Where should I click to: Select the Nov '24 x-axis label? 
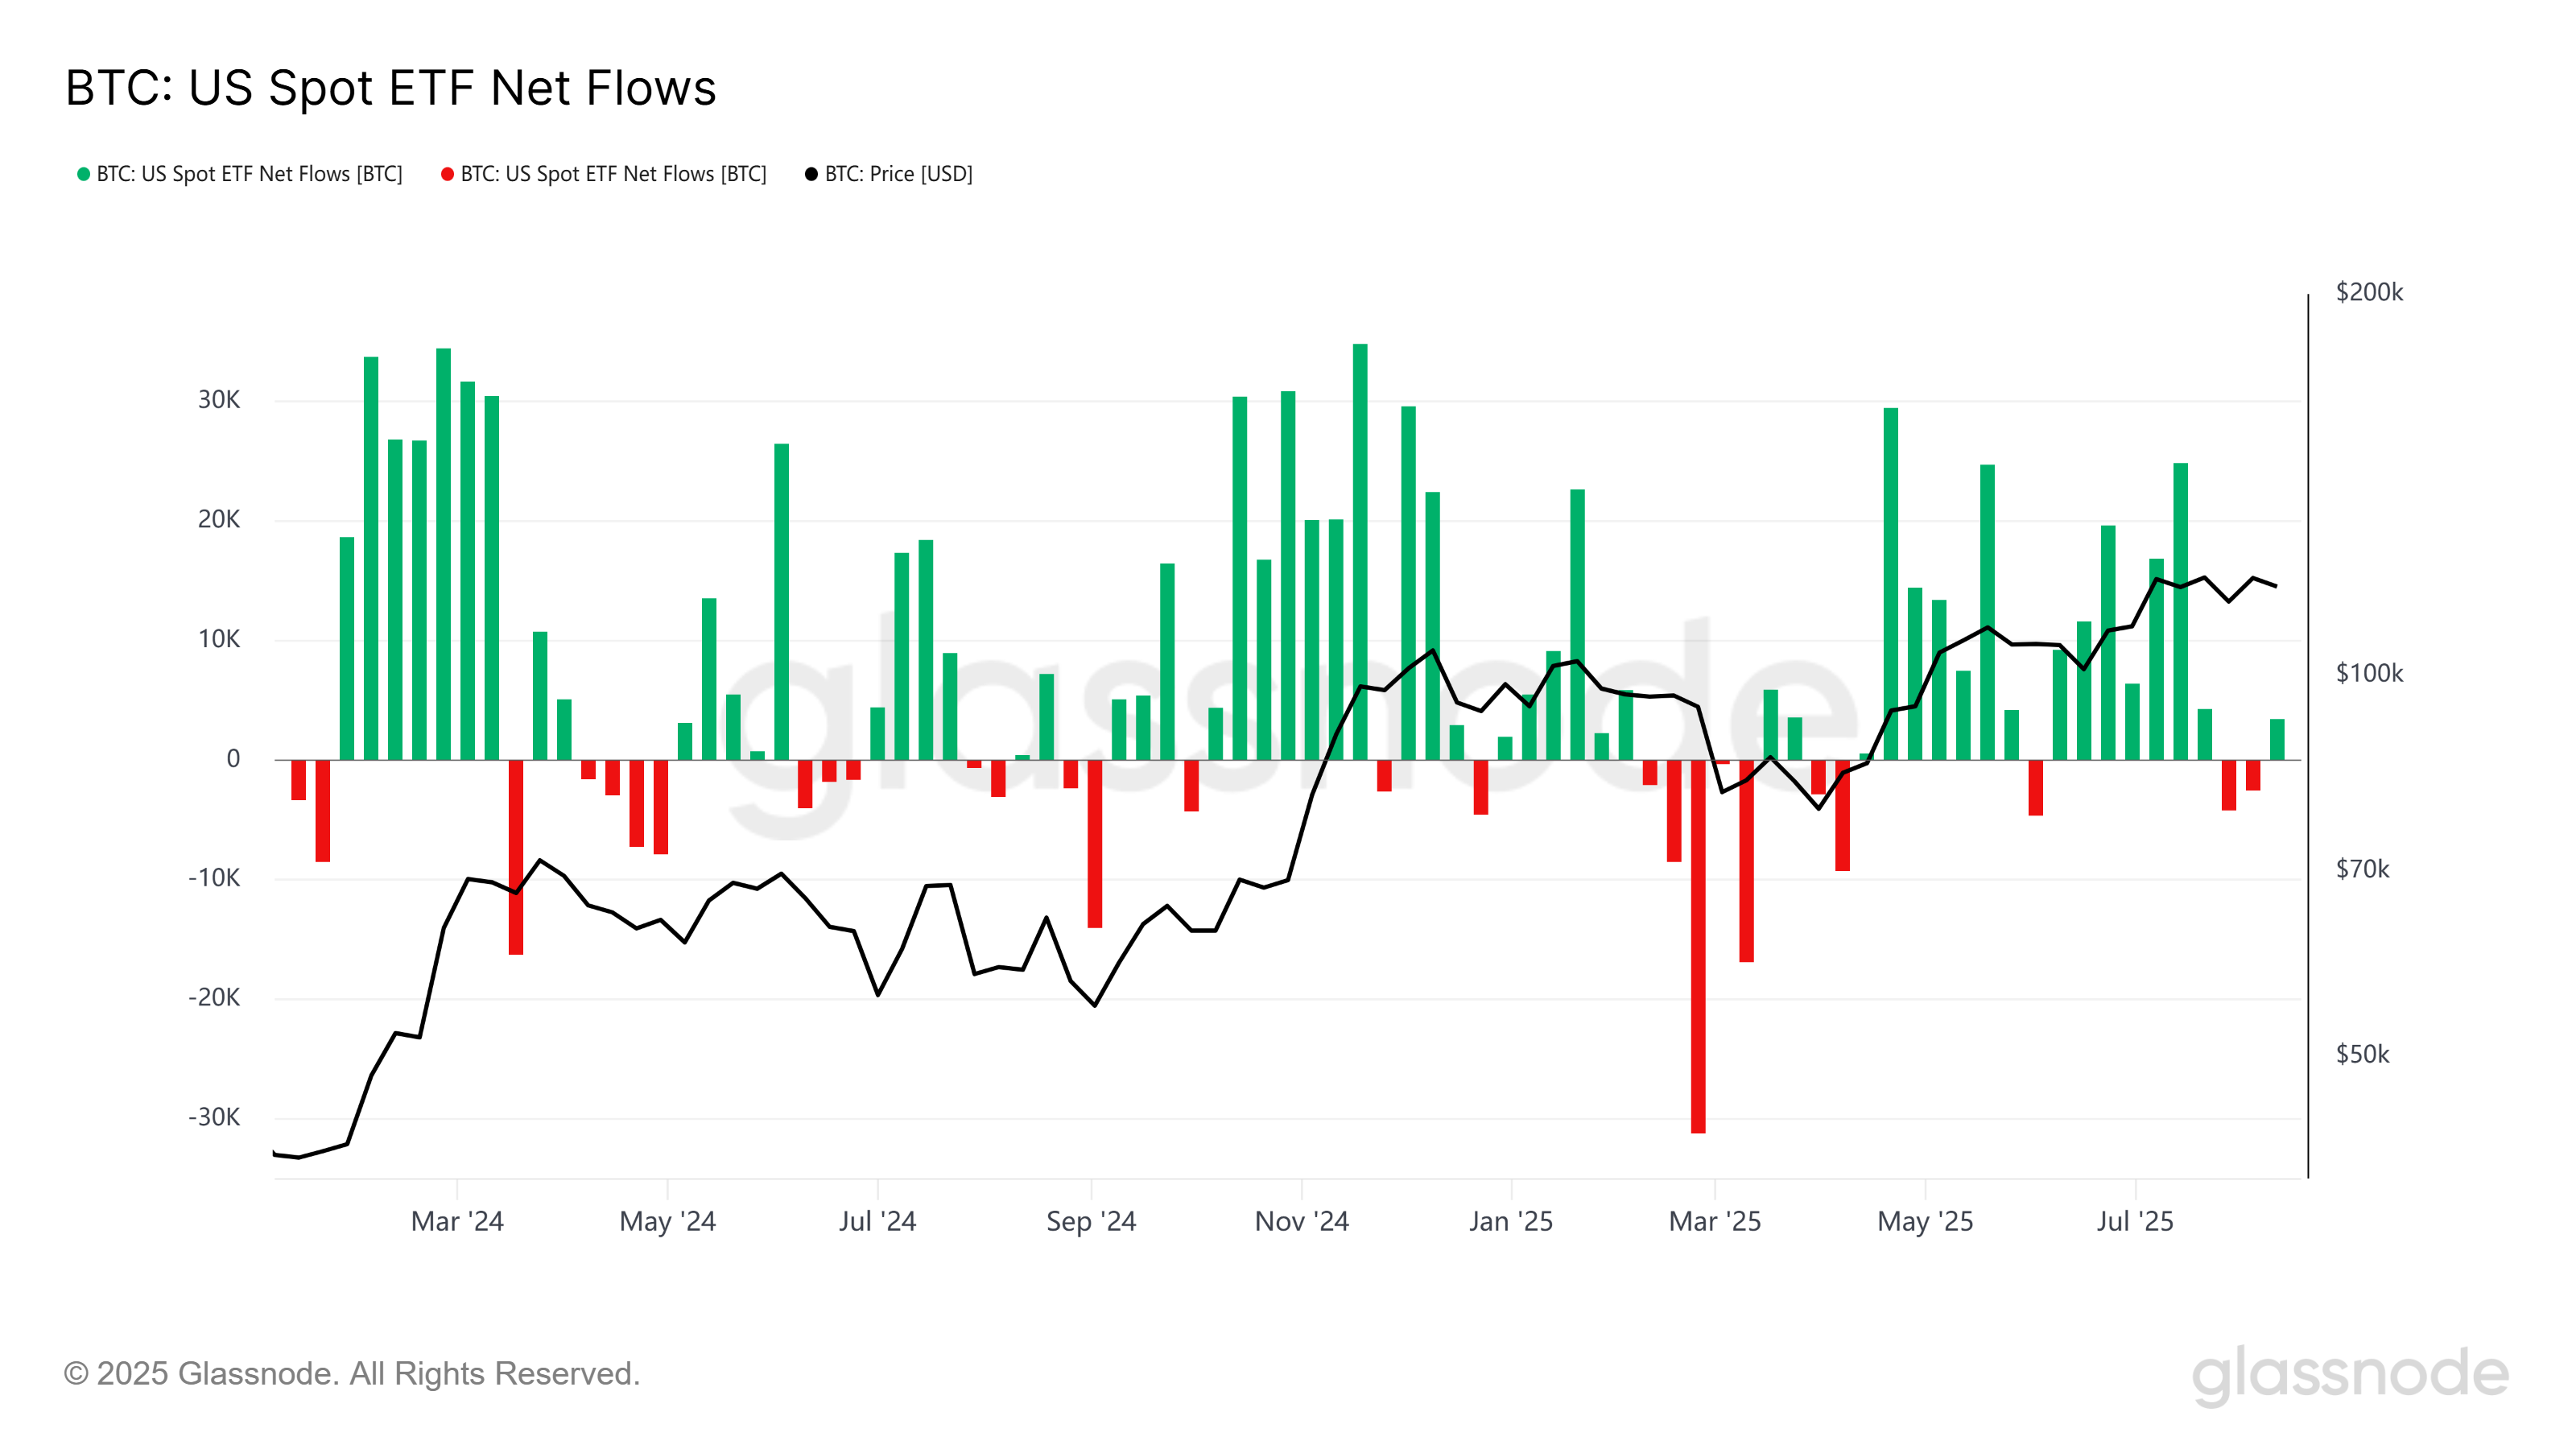1301,1221
